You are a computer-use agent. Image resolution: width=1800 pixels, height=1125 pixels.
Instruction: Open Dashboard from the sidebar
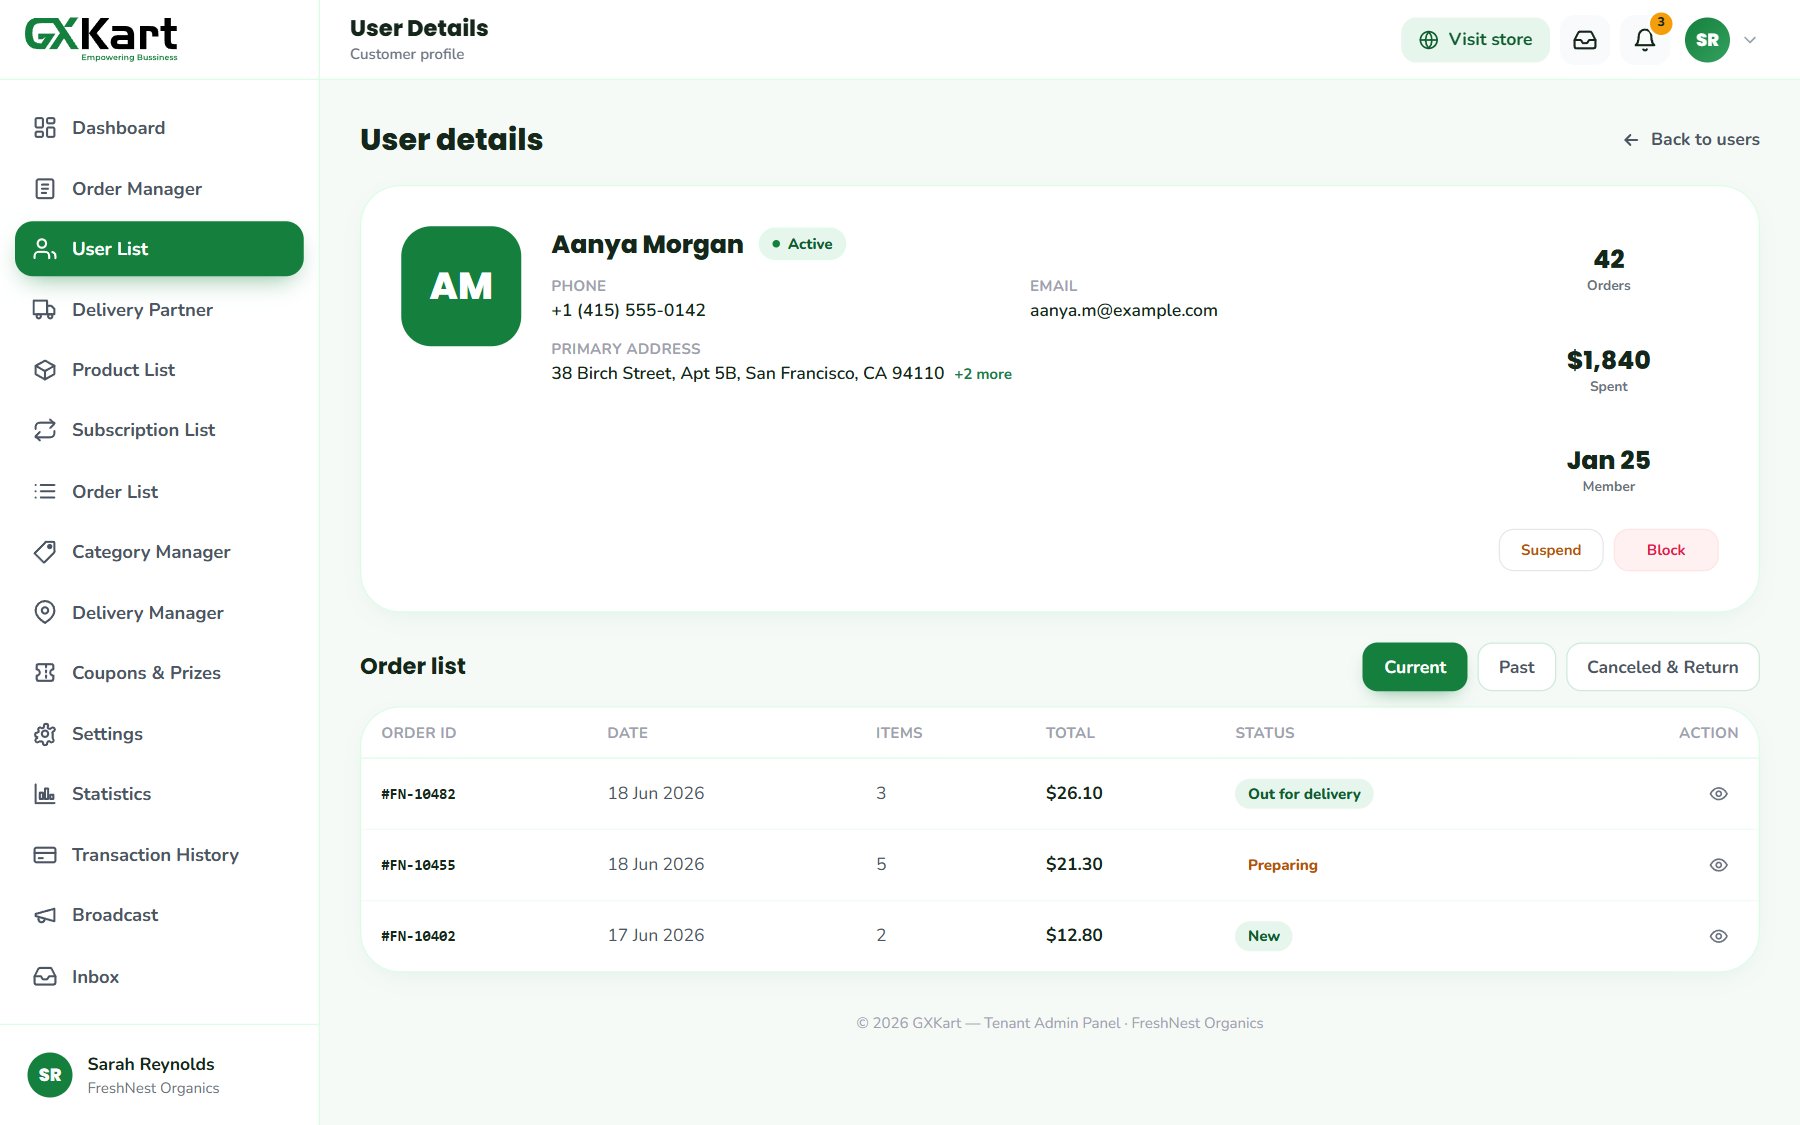click(159, 128)
